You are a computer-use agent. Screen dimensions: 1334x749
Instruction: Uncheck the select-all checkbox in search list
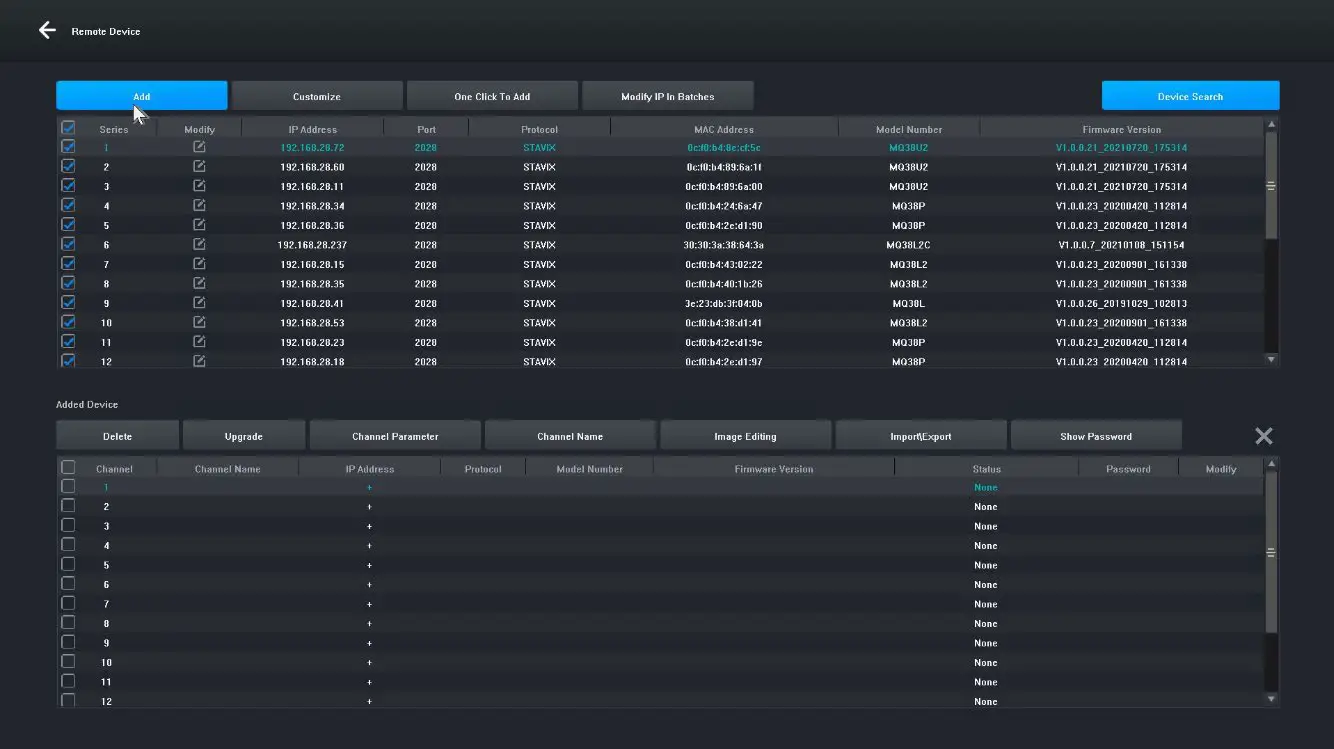68,128
